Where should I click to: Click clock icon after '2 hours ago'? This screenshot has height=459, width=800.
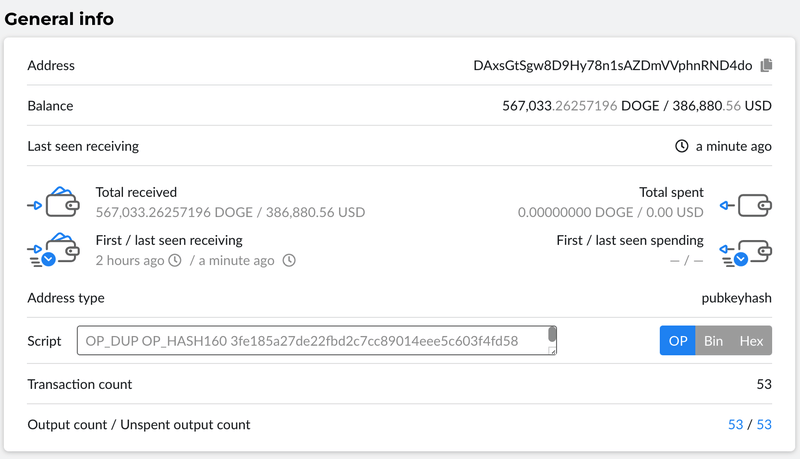(x=175, y=261)
